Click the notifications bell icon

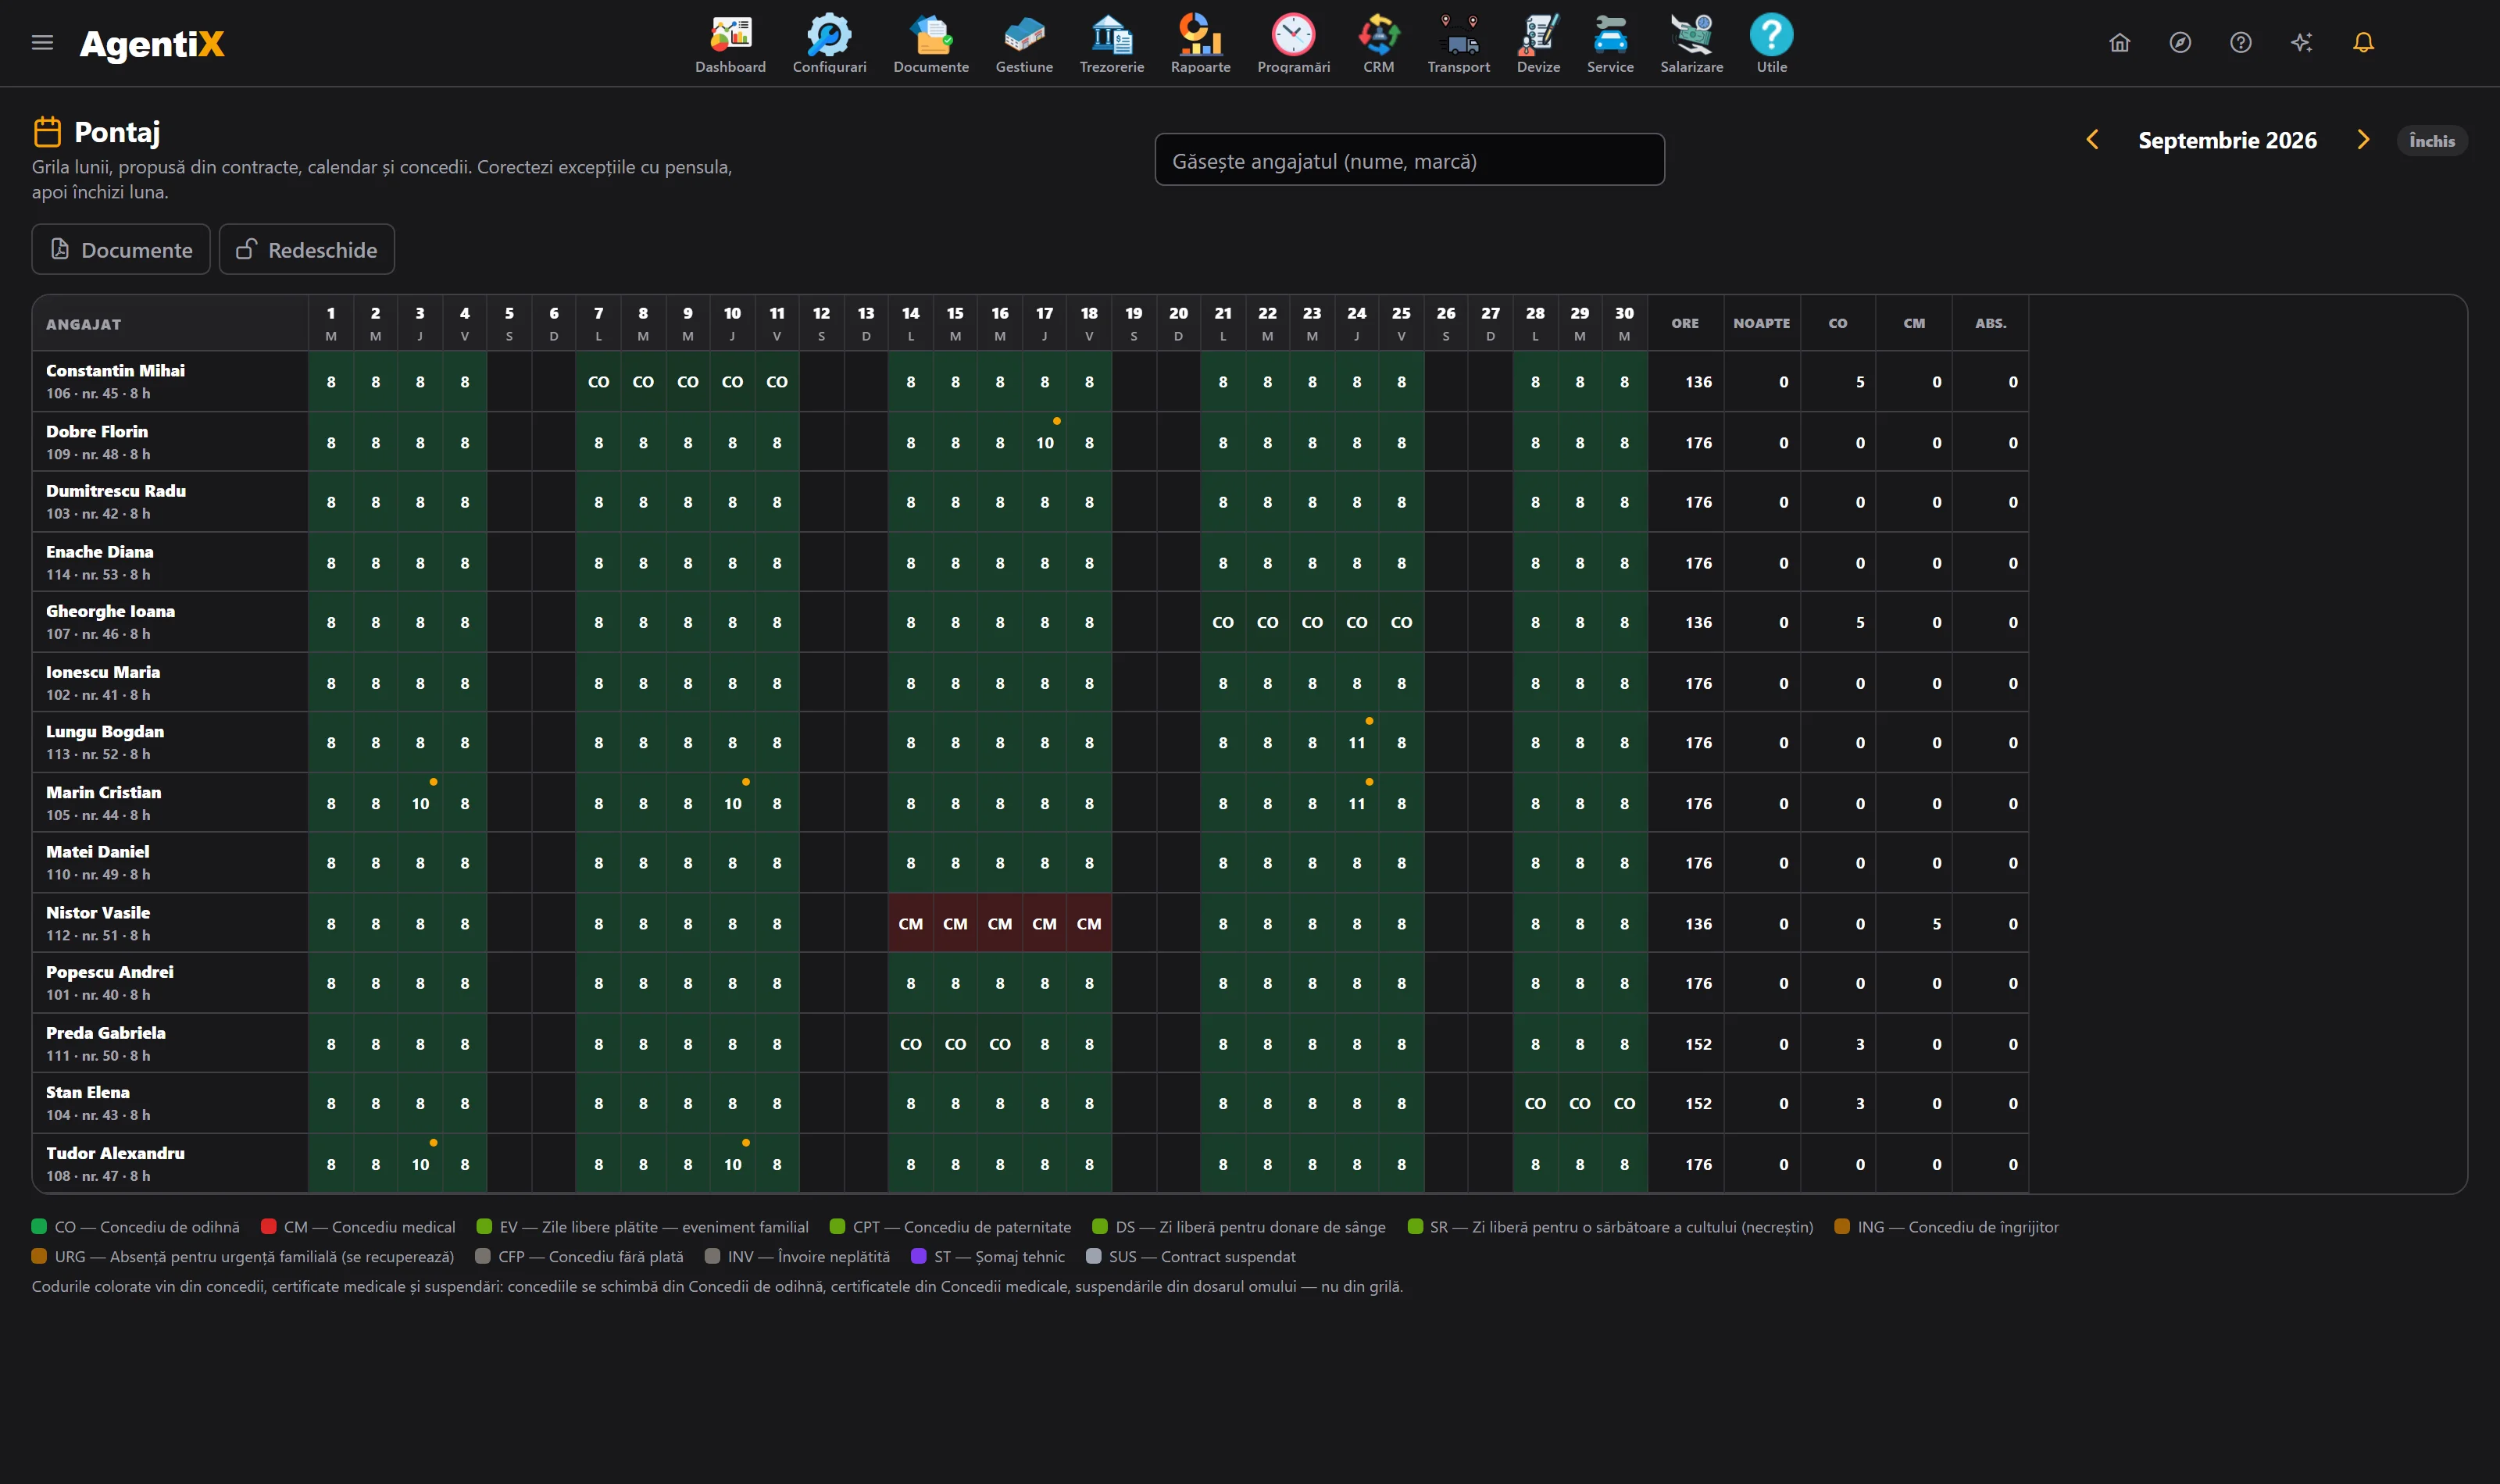tap(2363, 42)
